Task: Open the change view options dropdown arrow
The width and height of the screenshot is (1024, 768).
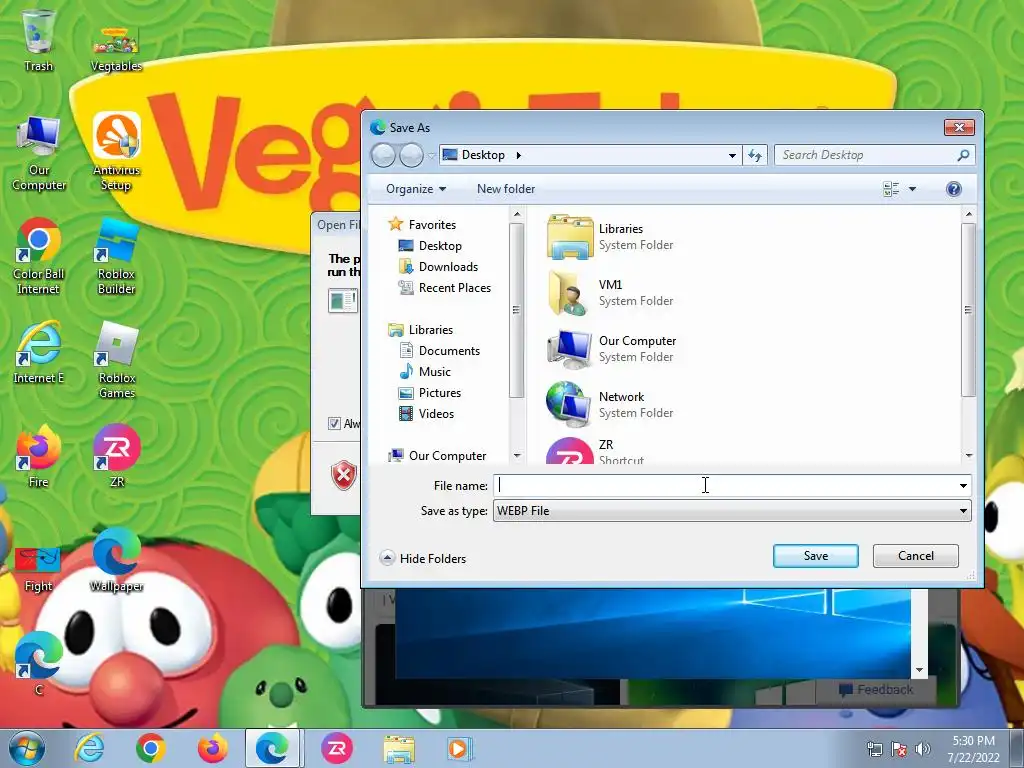Action: 912,189
